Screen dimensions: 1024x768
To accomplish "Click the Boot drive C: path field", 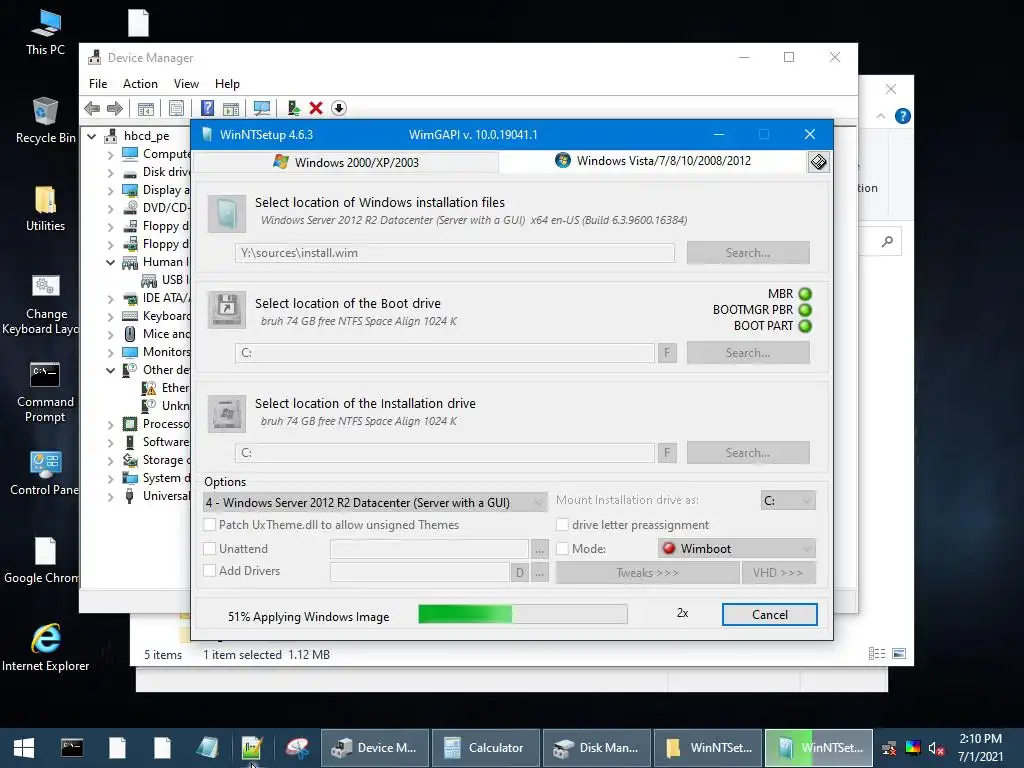I will point(445,353).
